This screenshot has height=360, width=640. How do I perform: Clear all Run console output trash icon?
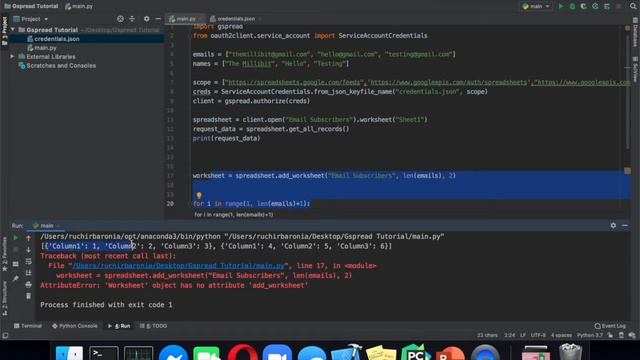[29, 296]
